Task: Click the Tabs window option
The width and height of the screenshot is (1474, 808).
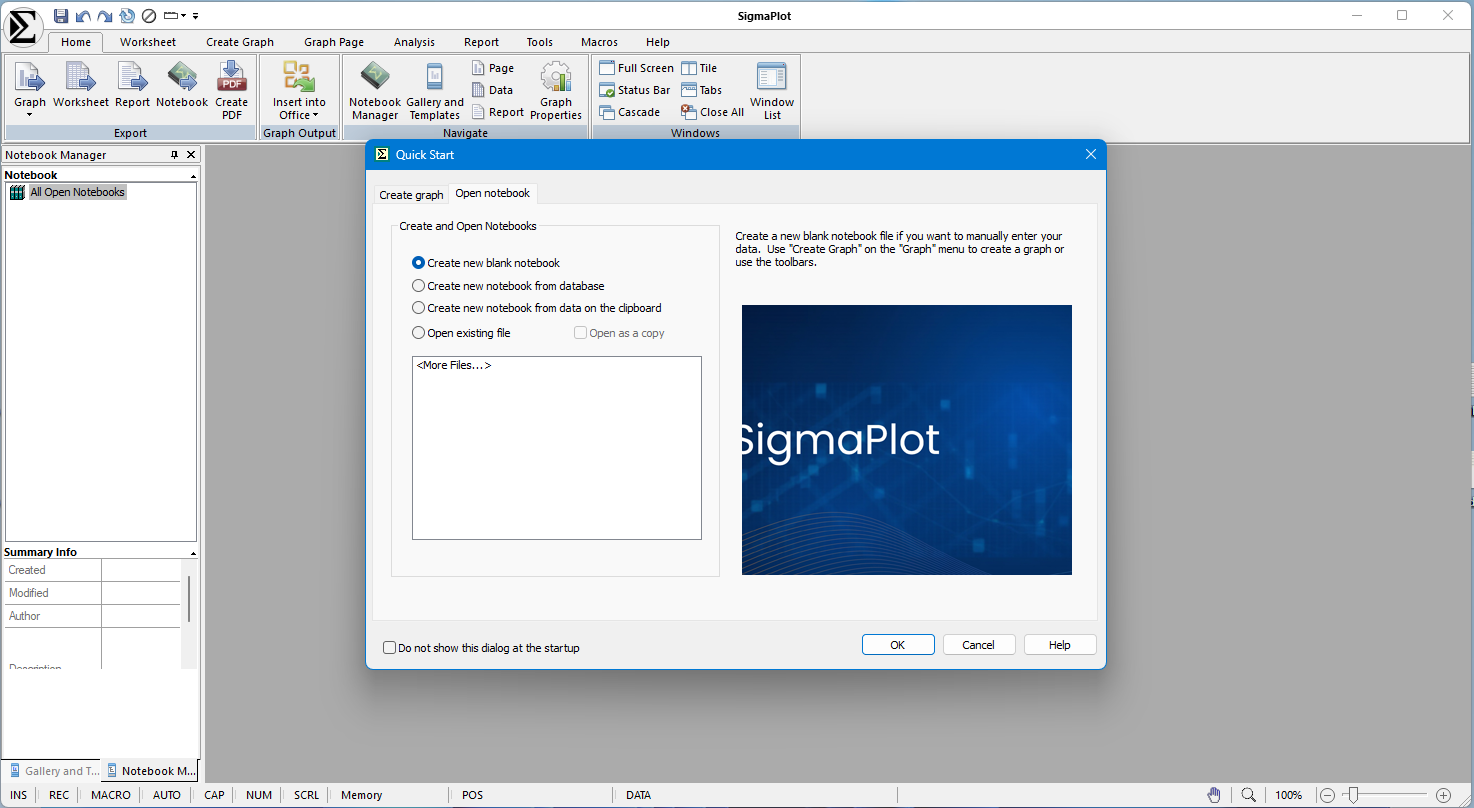Action: tap(701, 90)
